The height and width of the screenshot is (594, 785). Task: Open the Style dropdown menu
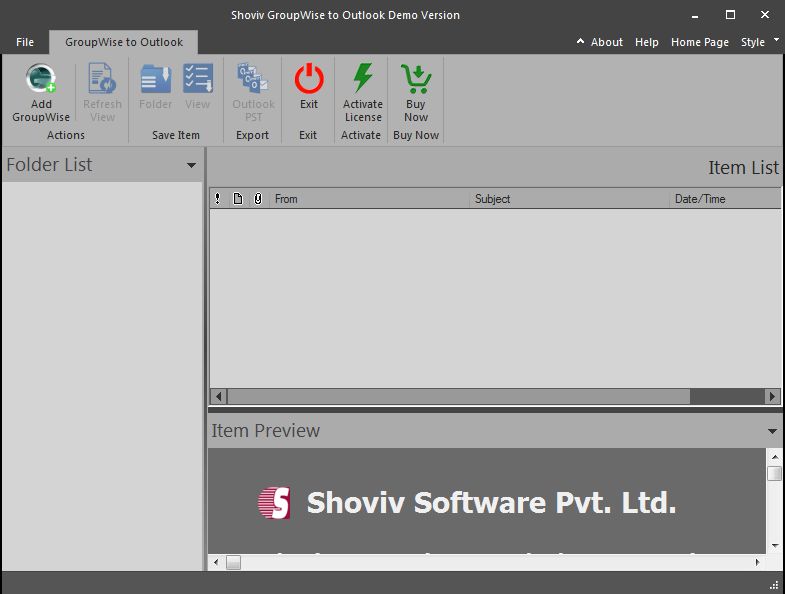[x=753, y=42]
